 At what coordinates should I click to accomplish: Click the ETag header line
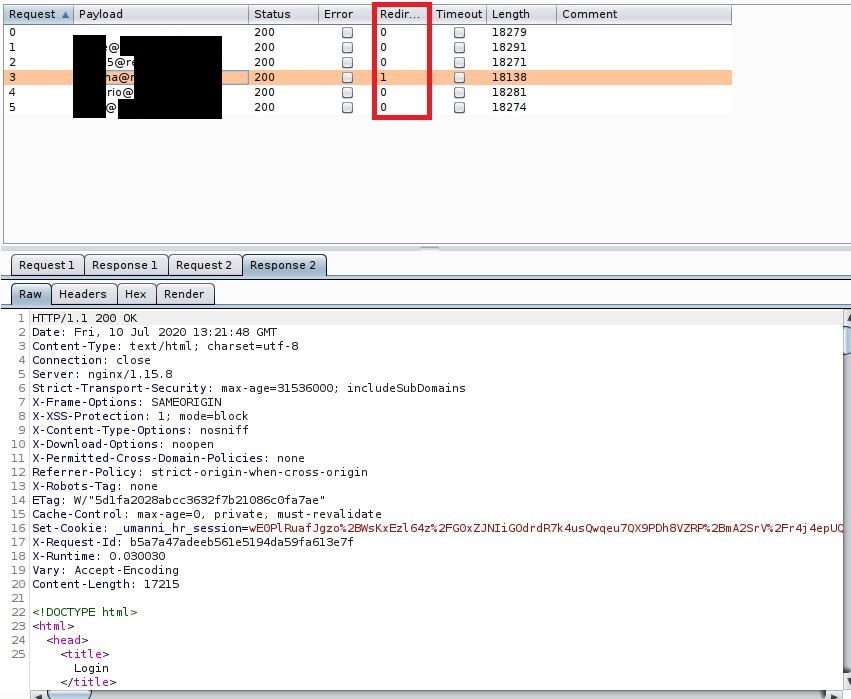179,500
